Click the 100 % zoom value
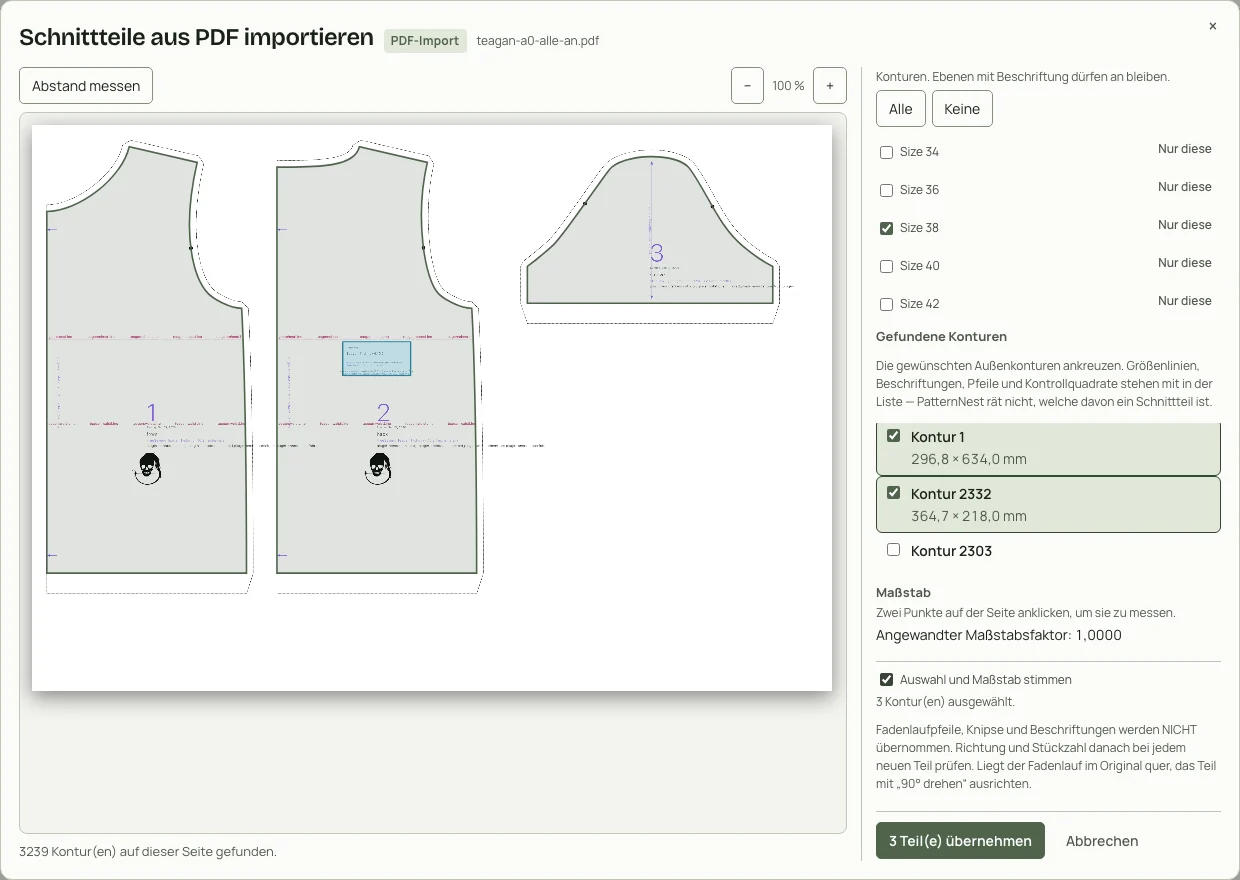1240x880 pixels. (788, 86)
